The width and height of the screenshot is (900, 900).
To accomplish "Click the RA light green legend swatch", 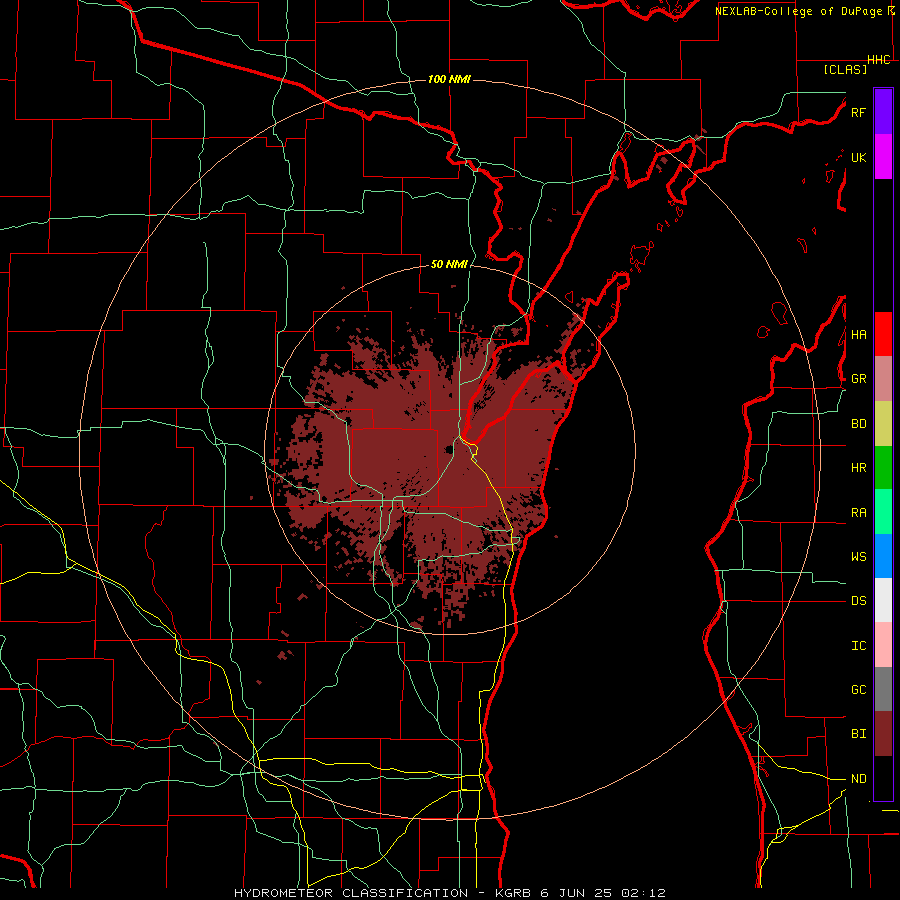I will tap(883, 511).
